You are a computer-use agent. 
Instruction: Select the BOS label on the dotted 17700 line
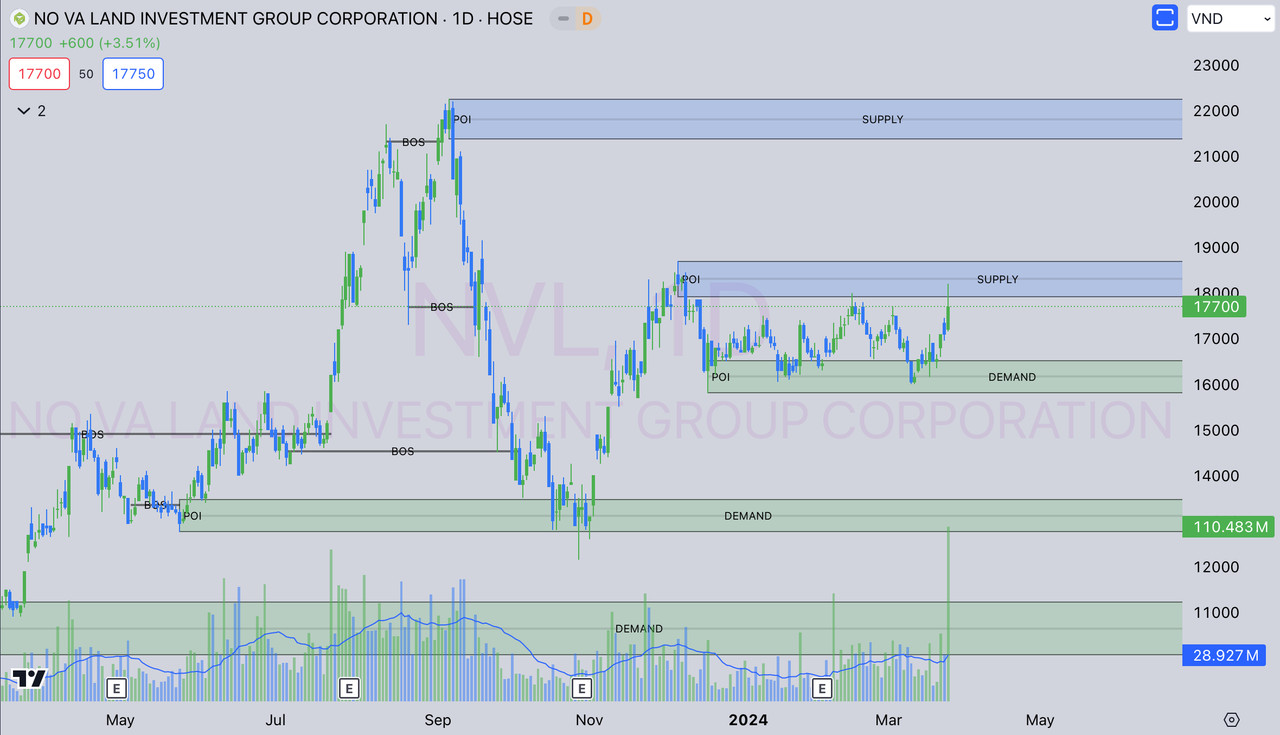[x=442, y=307]
